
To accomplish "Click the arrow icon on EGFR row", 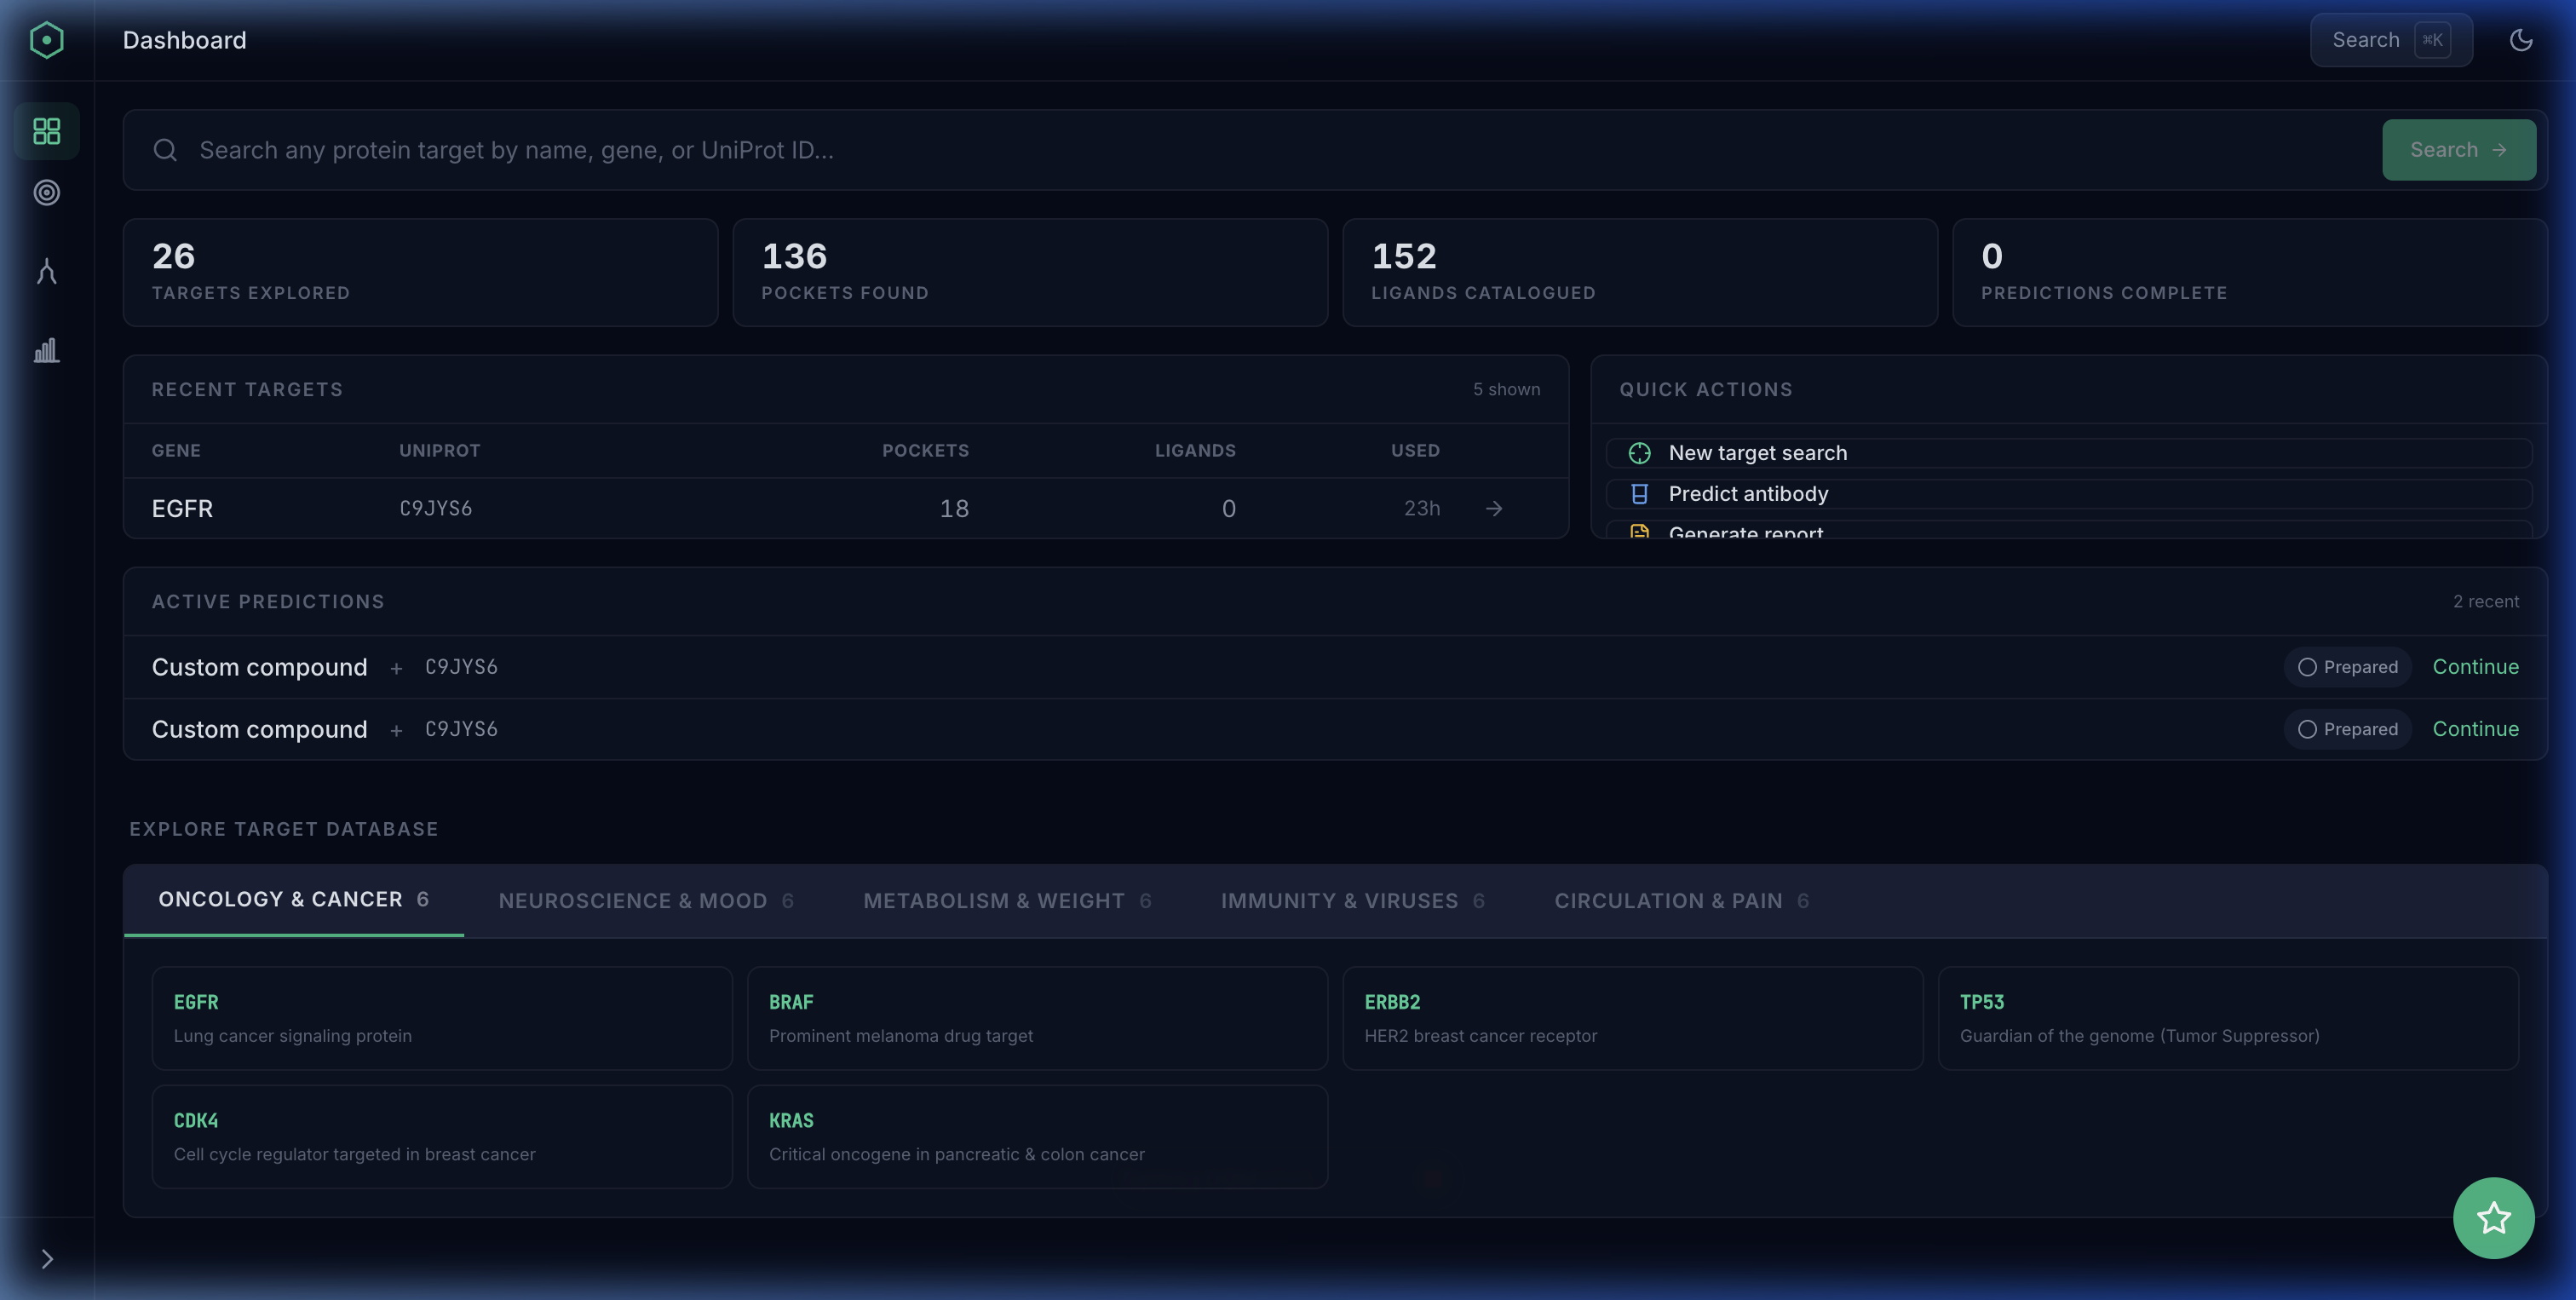I will click(x=1494, y=508).
